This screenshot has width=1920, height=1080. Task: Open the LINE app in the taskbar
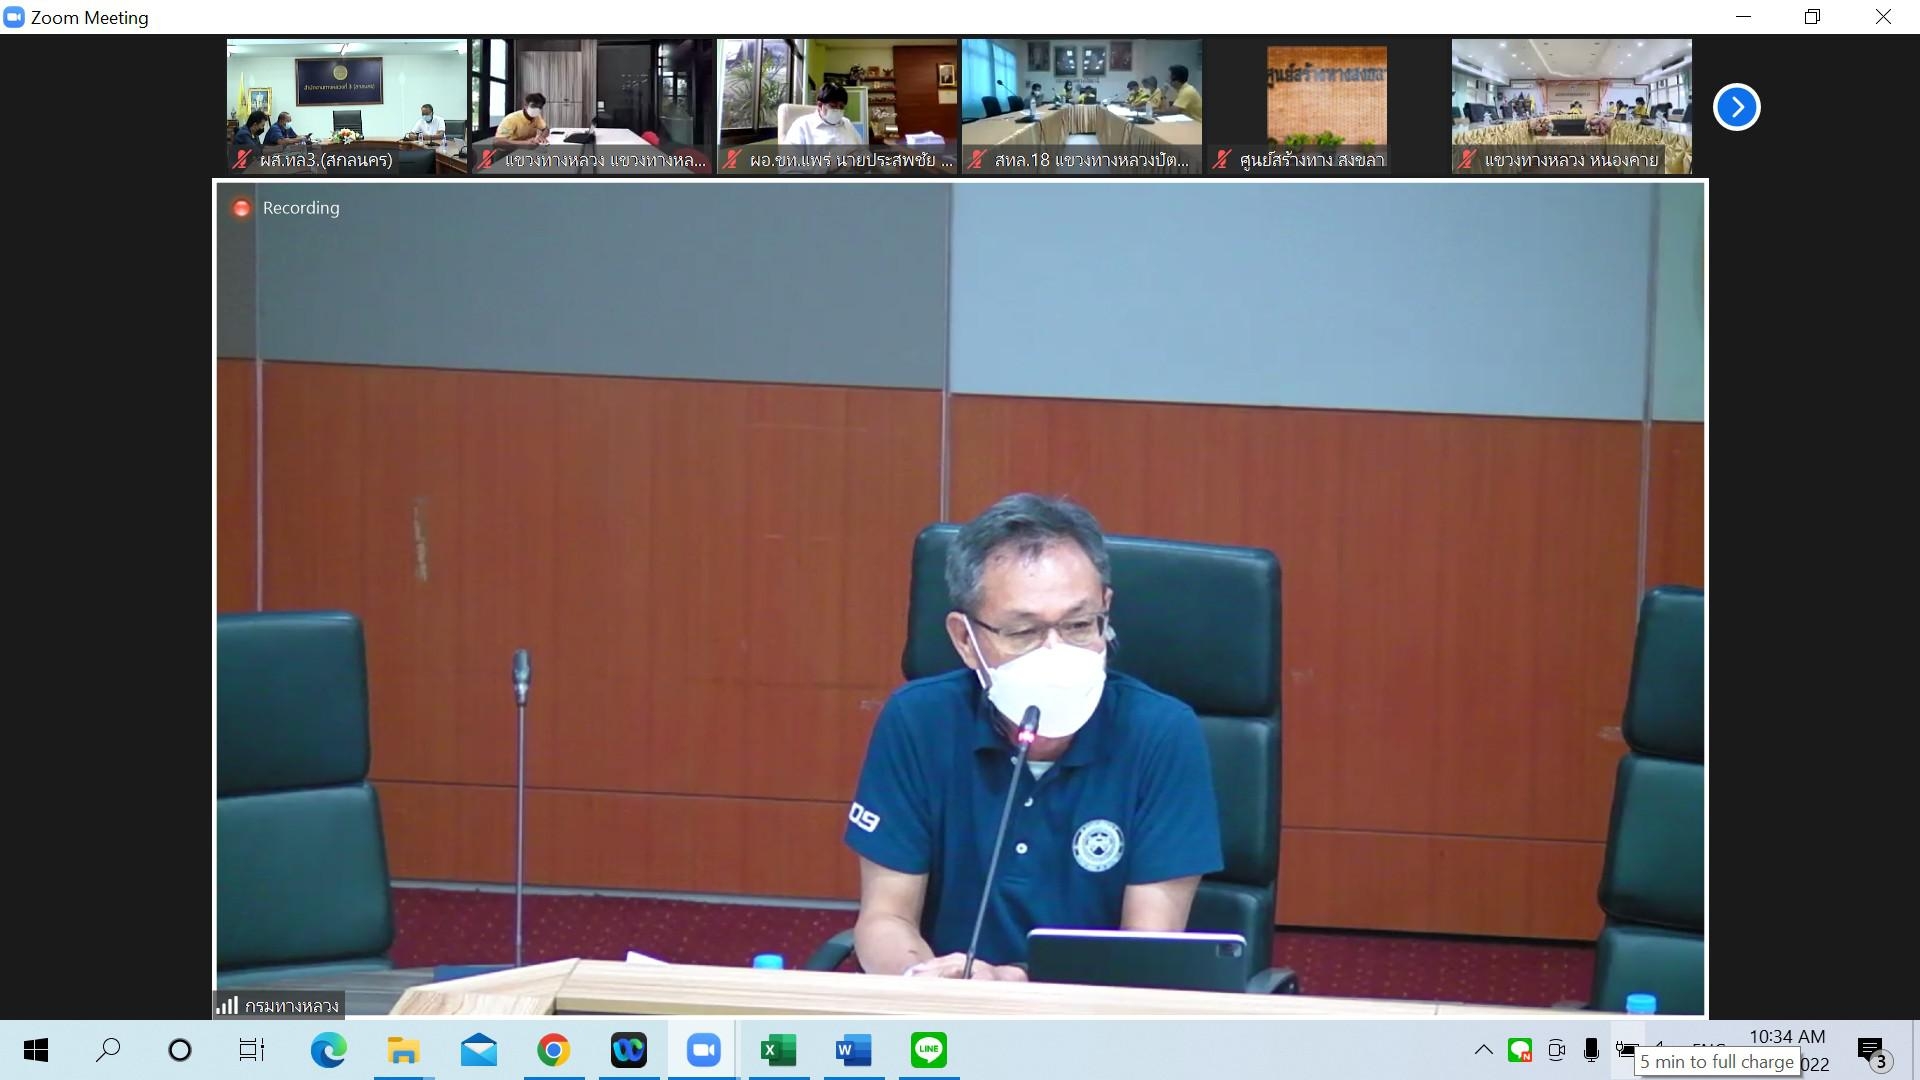pos(928,1050)
